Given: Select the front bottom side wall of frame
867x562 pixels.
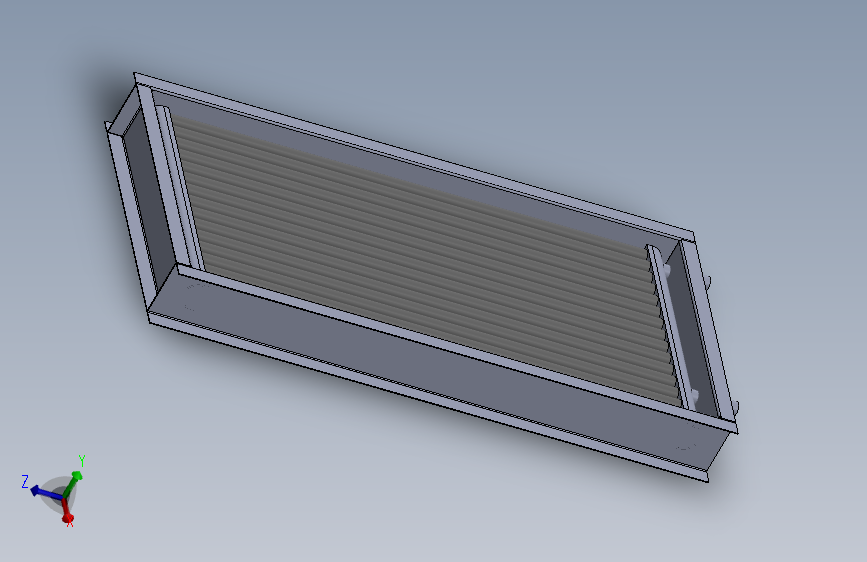Looking at the screenshot, I should pos(437,369).
